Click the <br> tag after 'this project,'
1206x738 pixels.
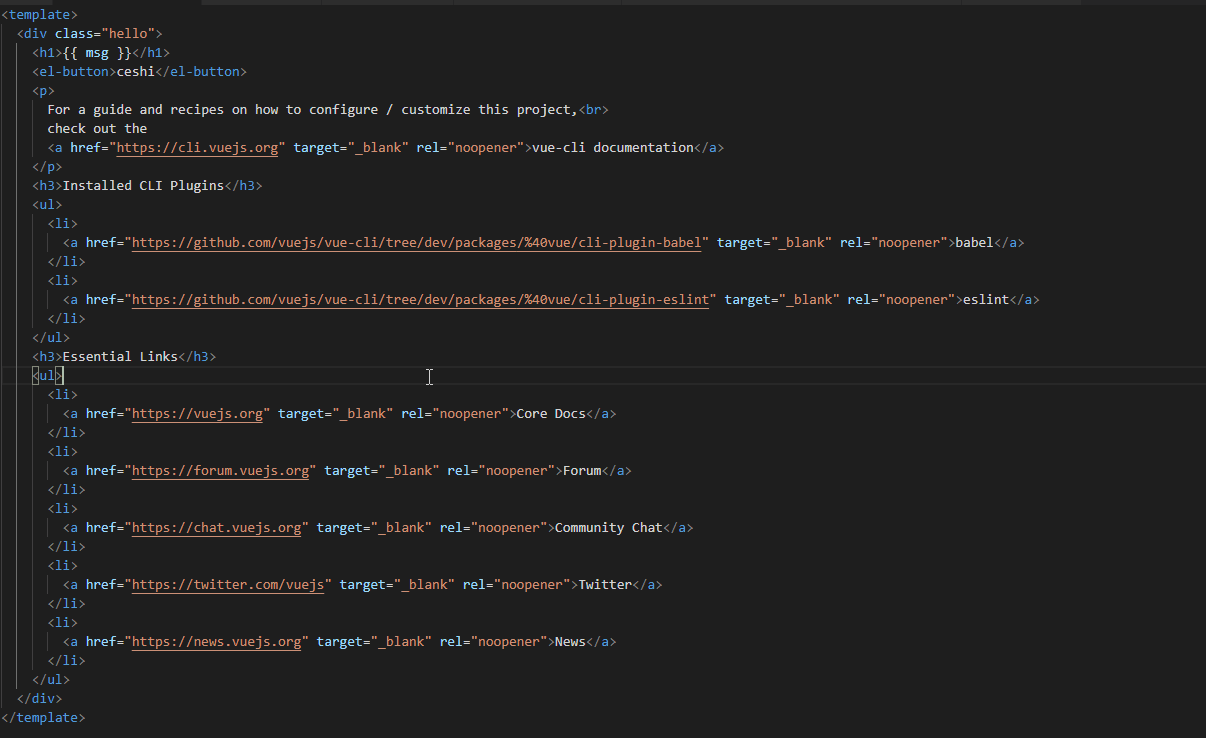coord(593,109)
